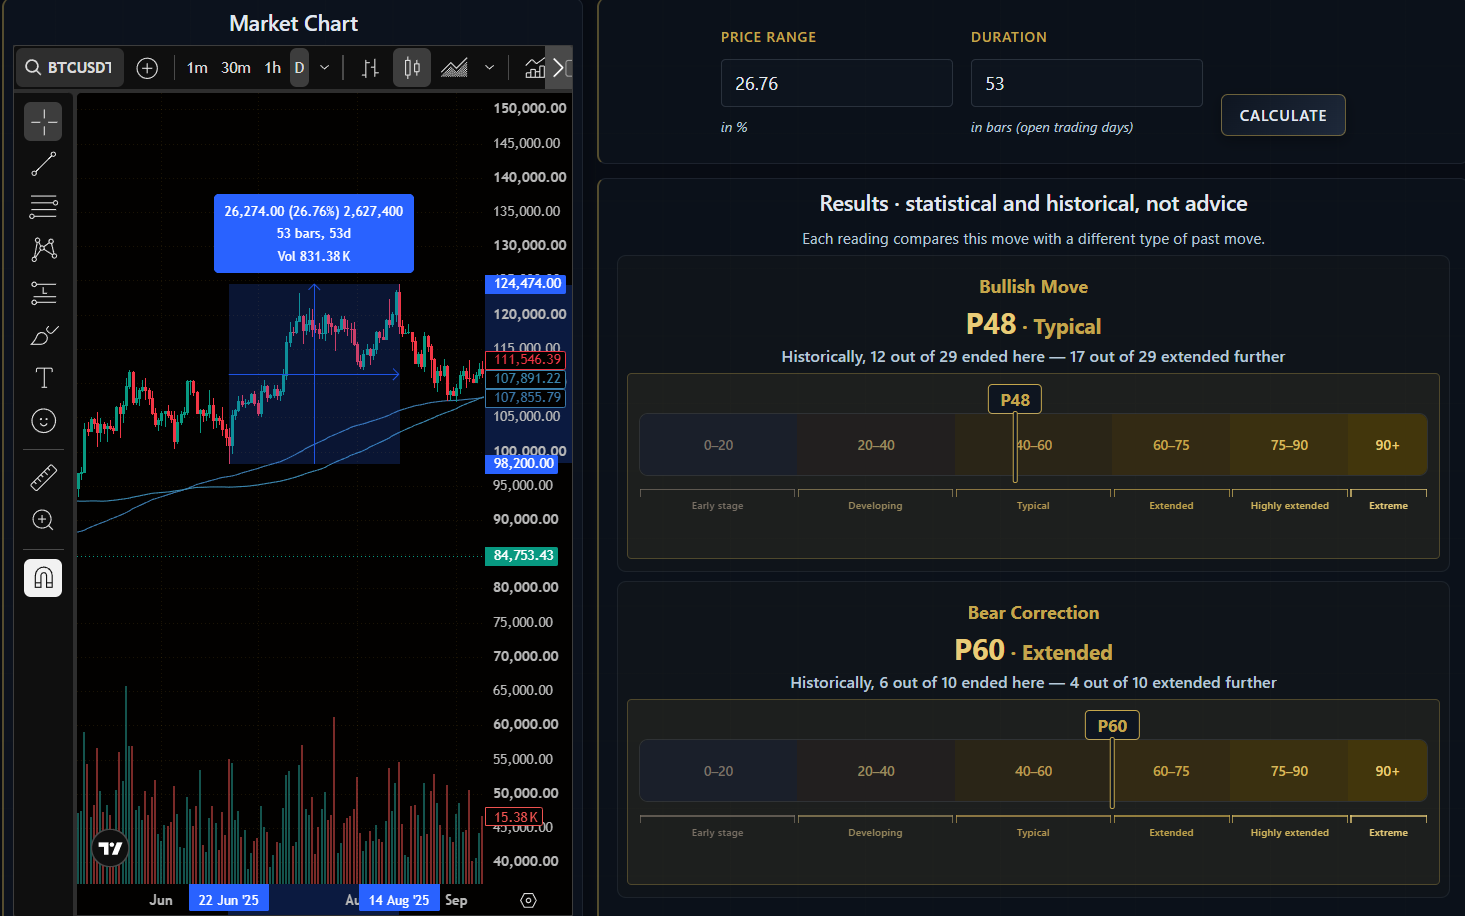This screenshot has width=1465, height=916.
Task: Select the D daily timeframe
Action: (299, 68)
